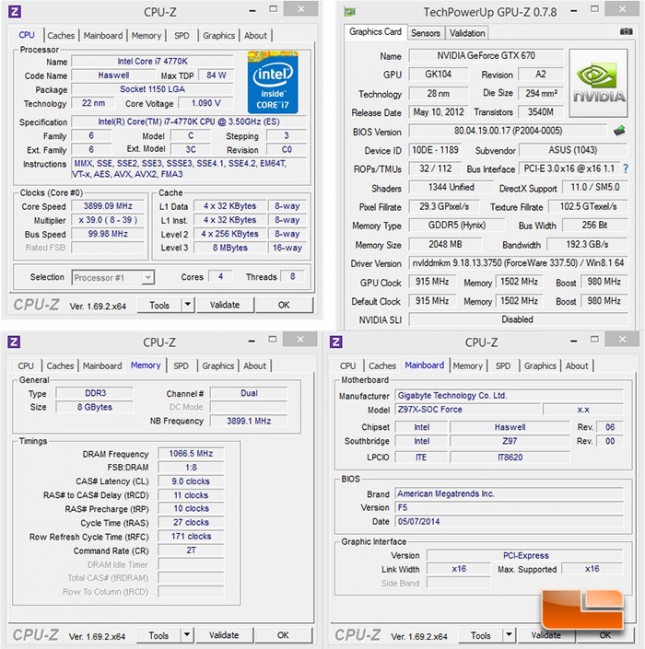Click the Driver Version field nvlddmkm 9.18.13.3750
The image size is (645, 649).
[x=518, y=263]
